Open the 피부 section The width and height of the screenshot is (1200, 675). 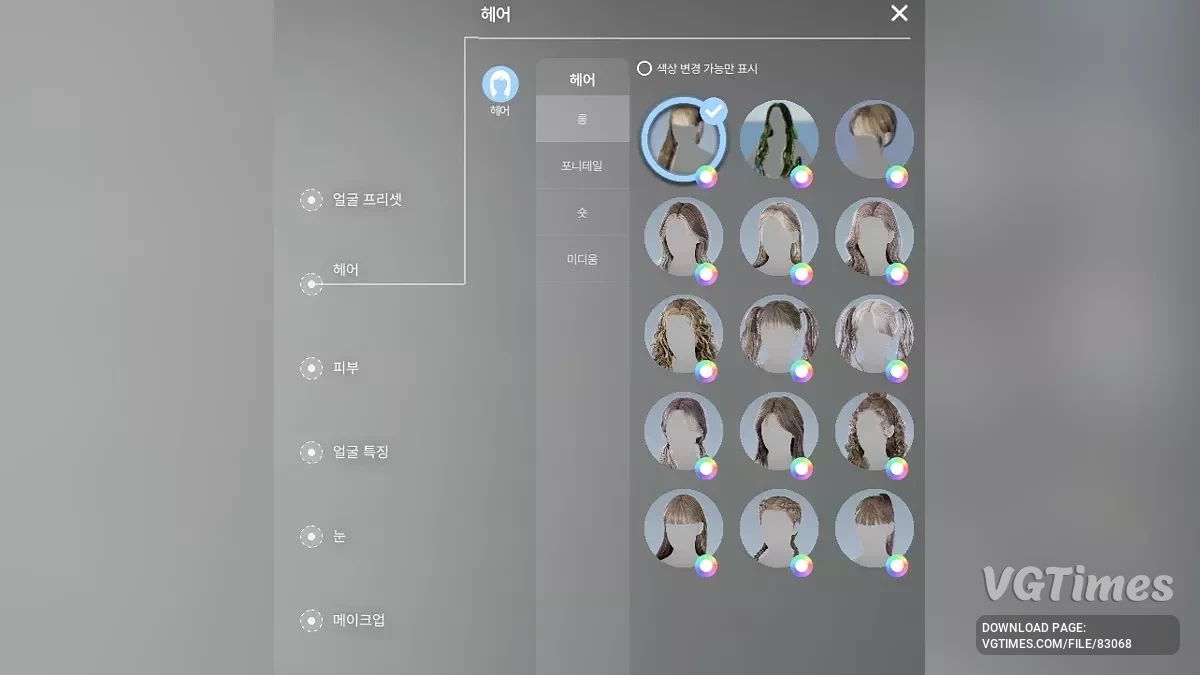pos(330,368)
